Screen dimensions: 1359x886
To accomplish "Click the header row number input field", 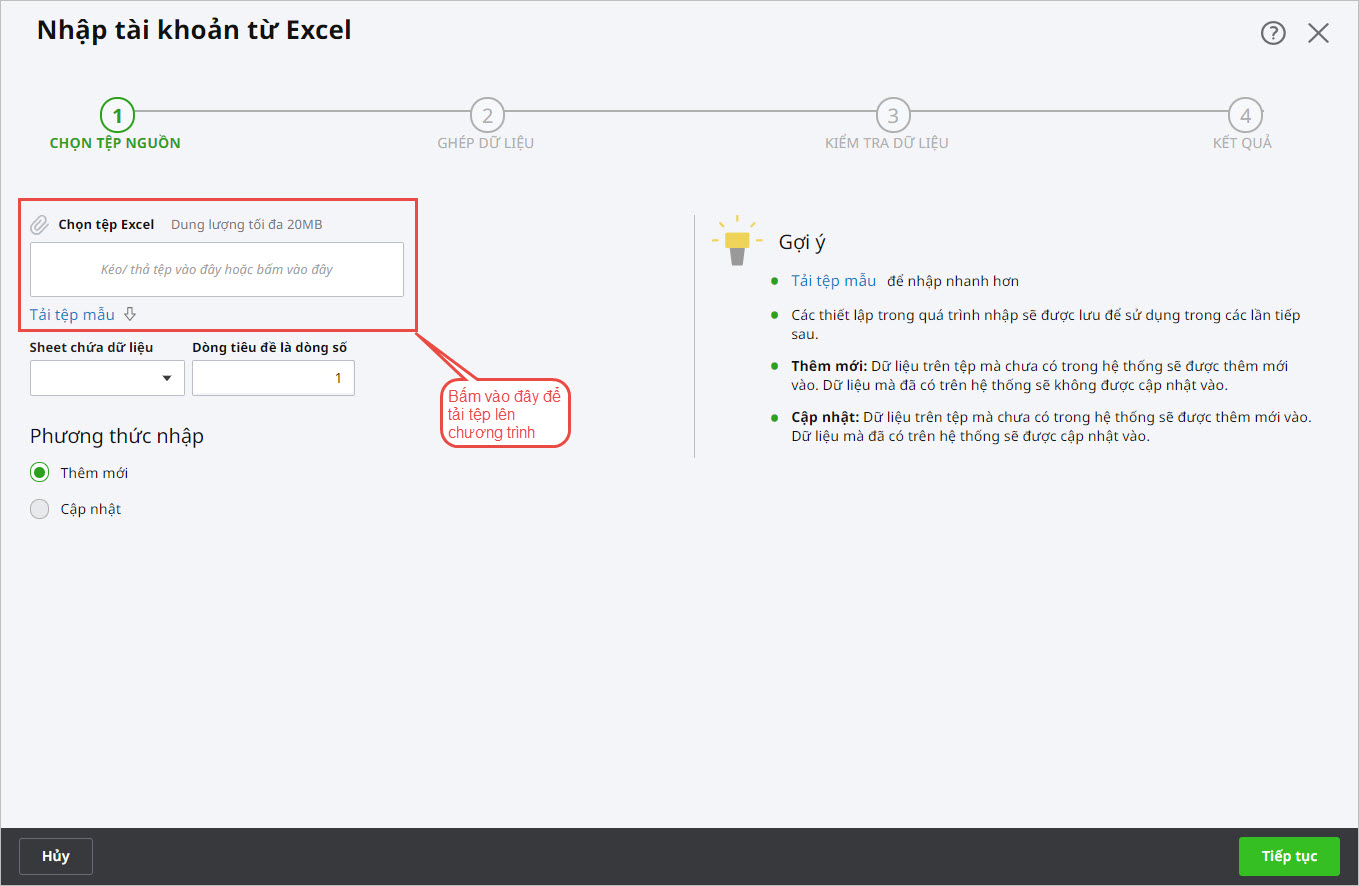I will click(273, 378).
